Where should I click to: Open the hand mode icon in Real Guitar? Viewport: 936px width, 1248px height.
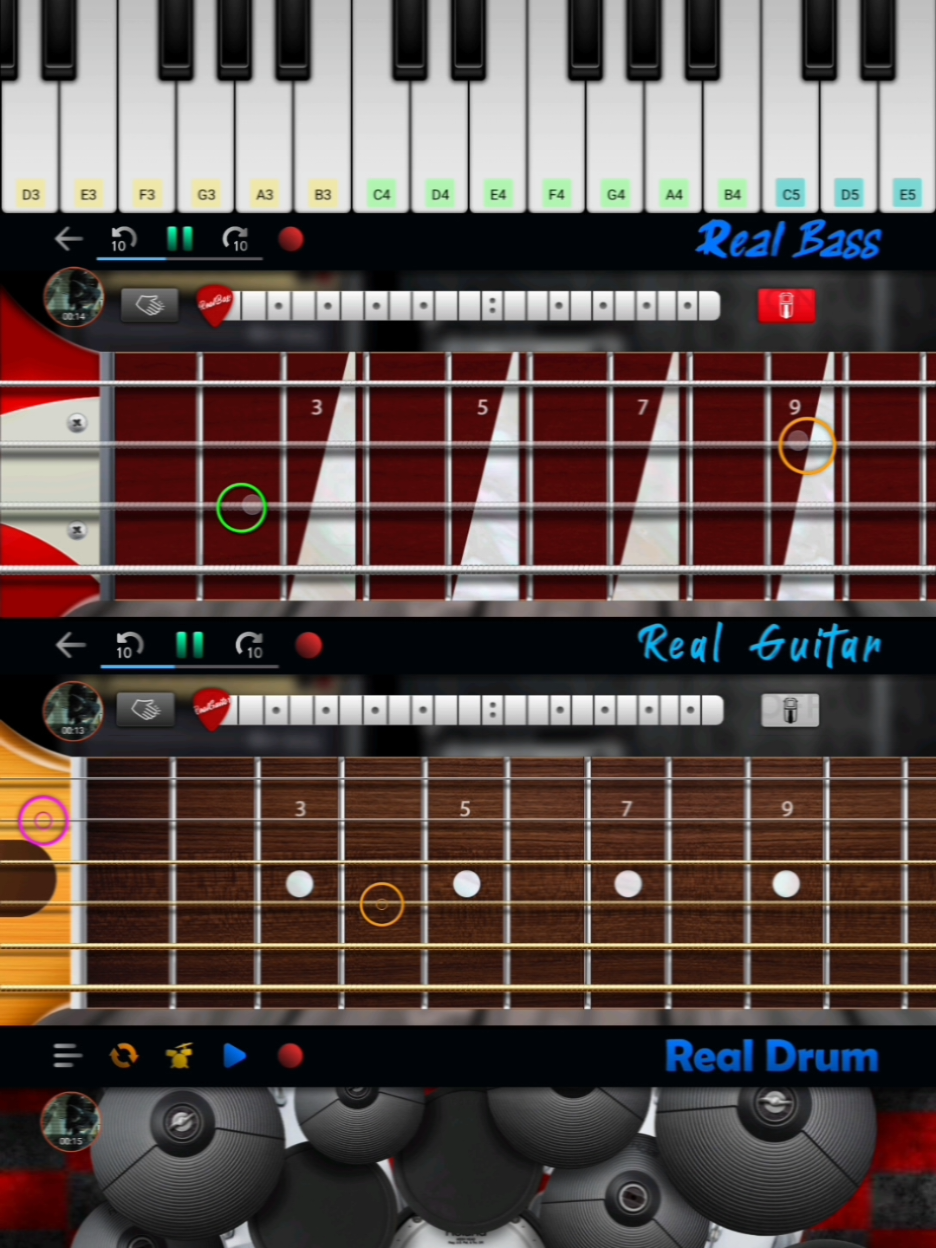click(146, 710)
